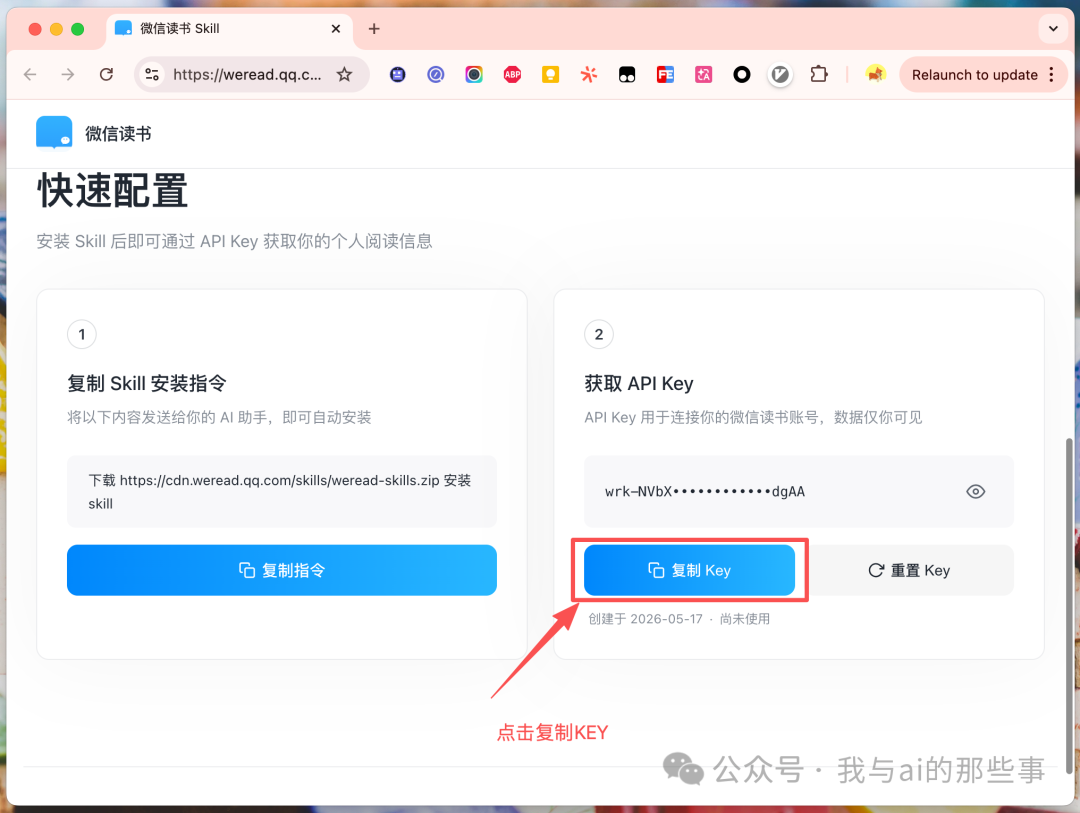Click the 复制 Key button

689,570
